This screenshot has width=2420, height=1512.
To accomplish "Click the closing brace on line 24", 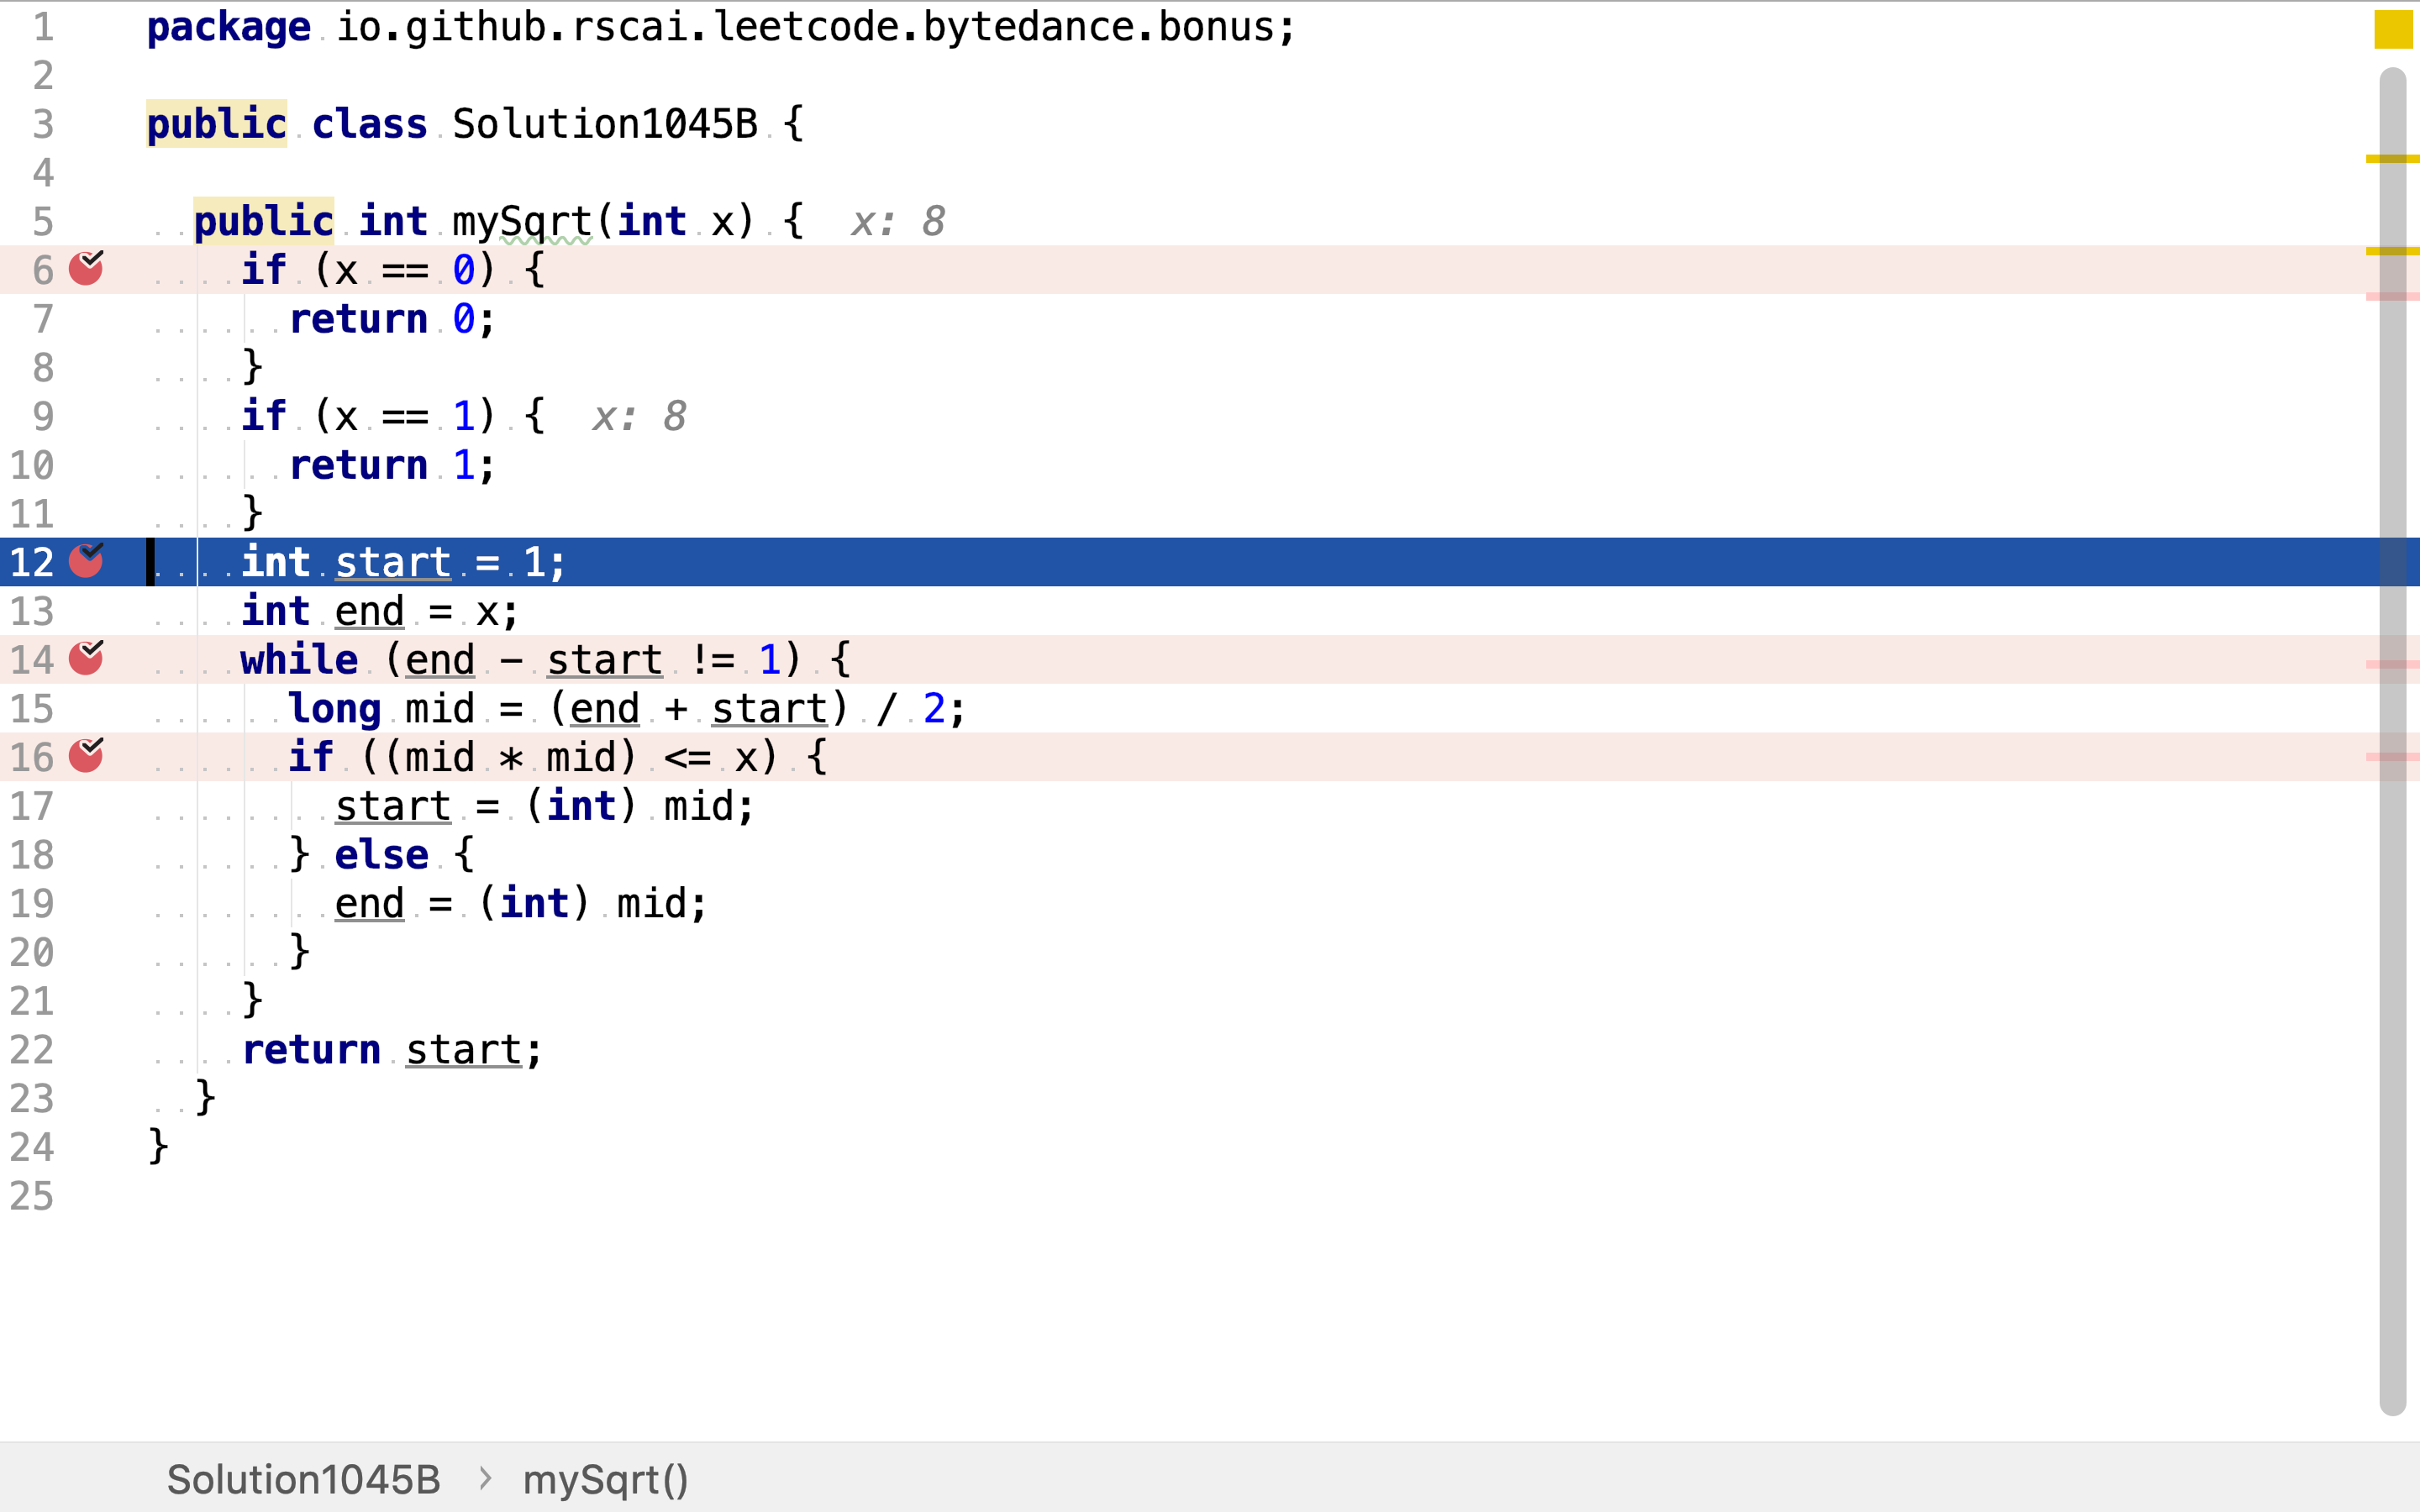I will (158, 1146).
